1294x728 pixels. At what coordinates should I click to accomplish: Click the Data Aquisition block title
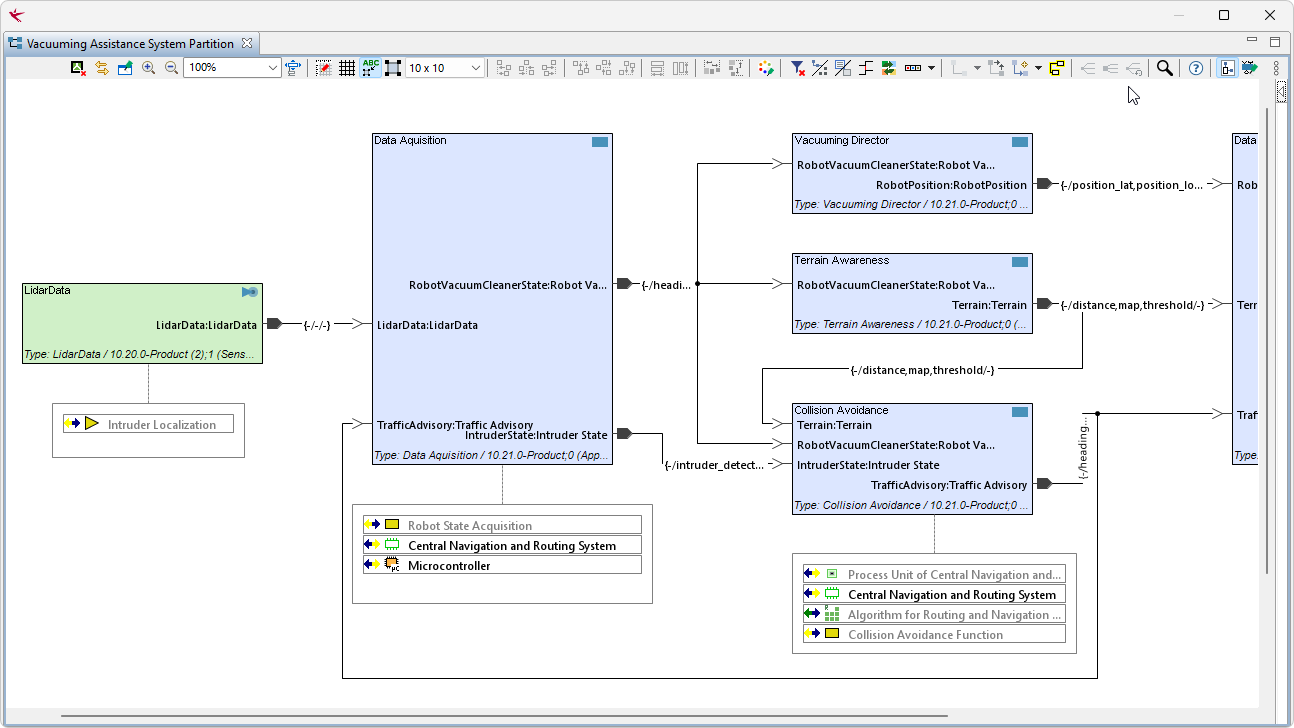click(410, 140)
